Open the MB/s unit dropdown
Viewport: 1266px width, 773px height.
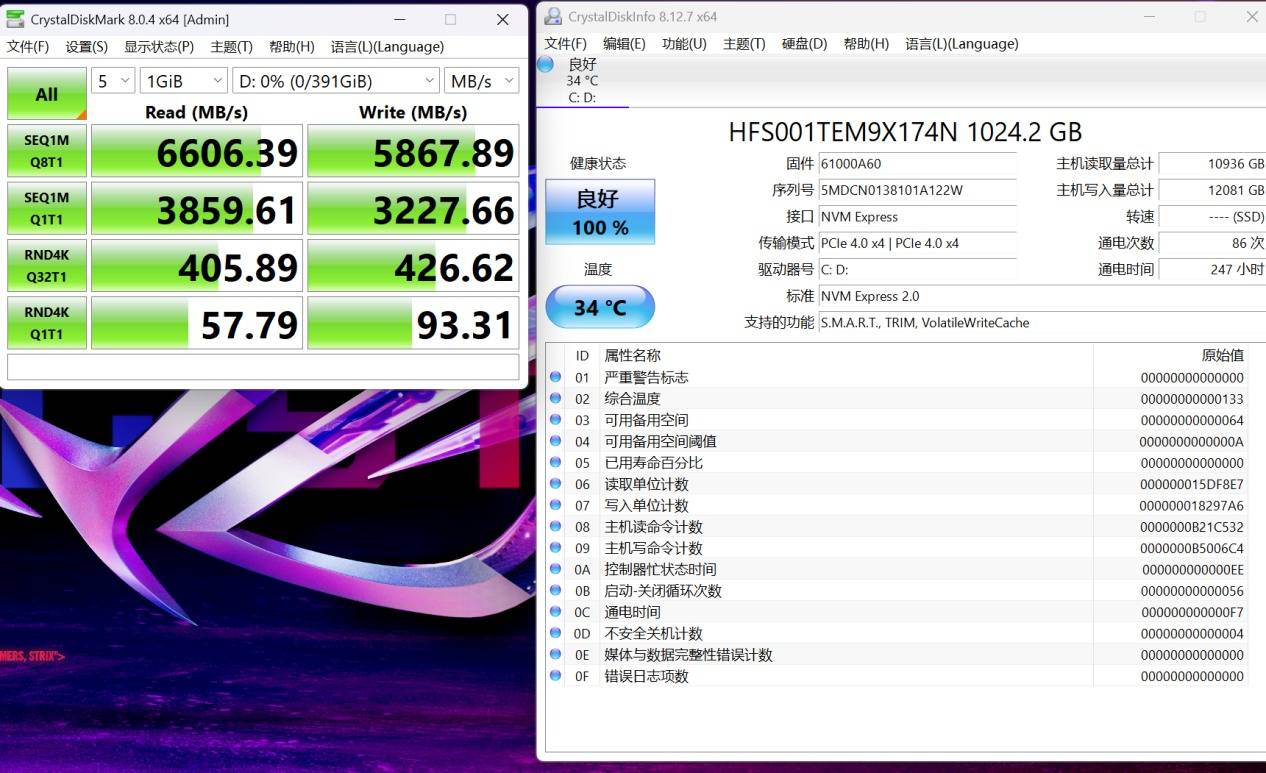pyautogui.click(x=481, y=81)
